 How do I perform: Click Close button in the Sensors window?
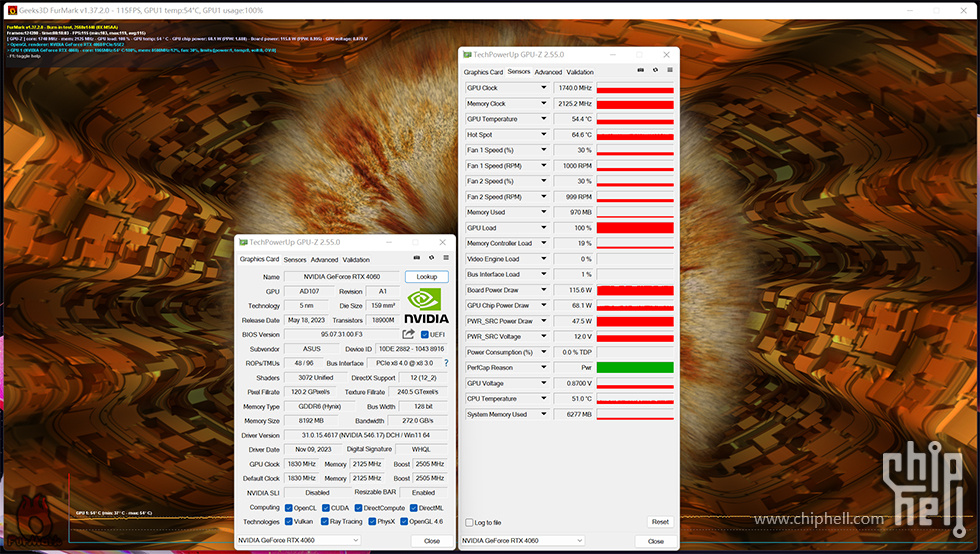pos(656,541)
